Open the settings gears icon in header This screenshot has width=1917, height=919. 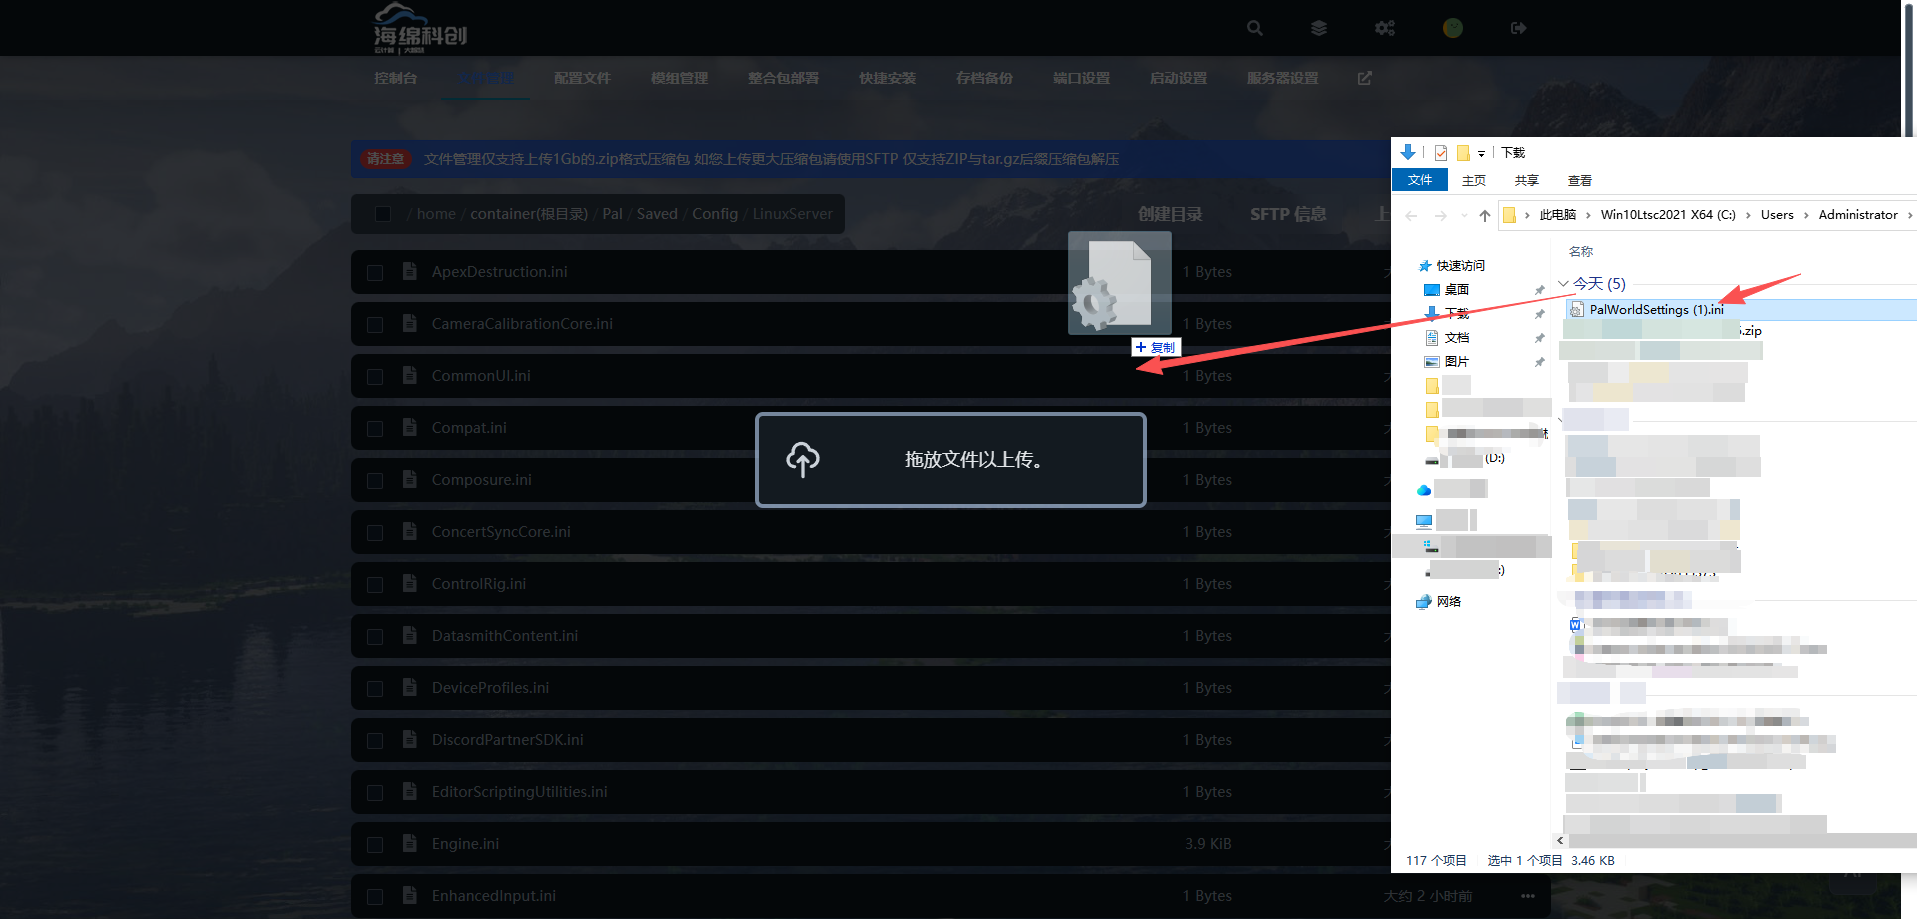pyautogui.click(x=1385, y=28)
